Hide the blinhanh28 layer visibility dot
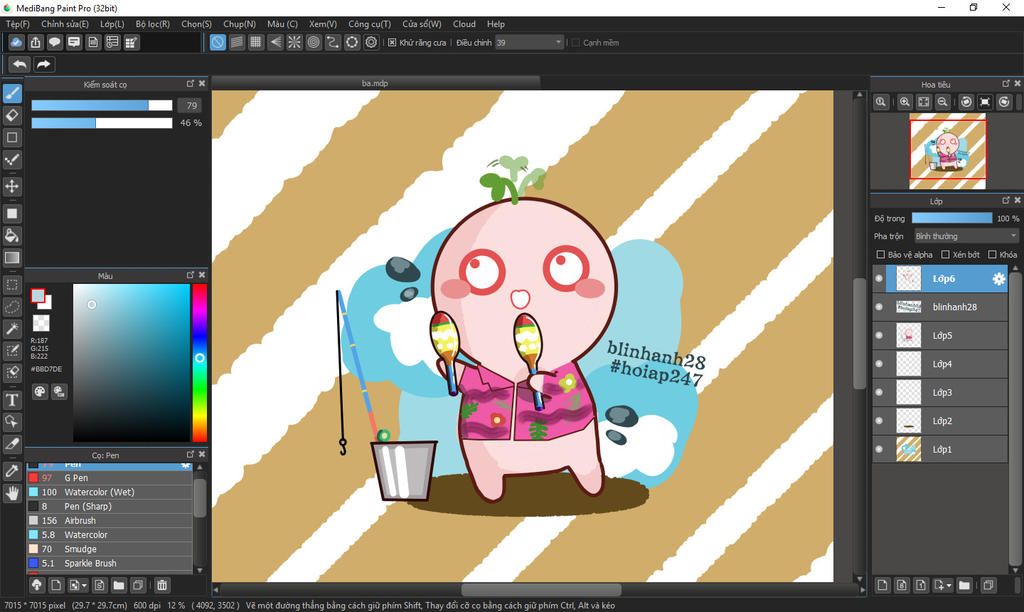The image size is (1024, 612). (x=879, y=307)
